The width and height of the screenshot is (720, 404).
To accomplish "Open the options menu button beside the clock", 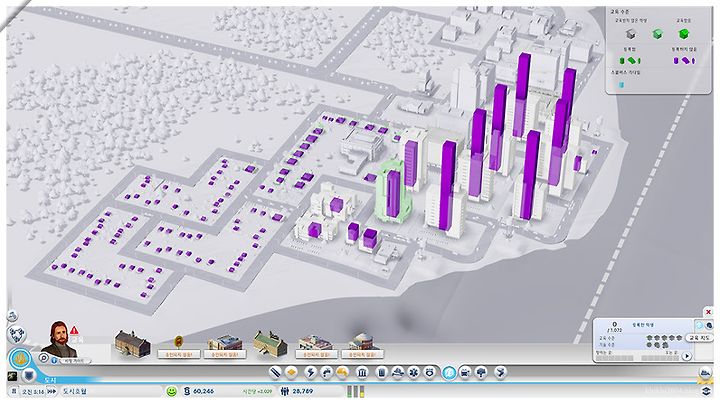I will click(x=14, y=392).
